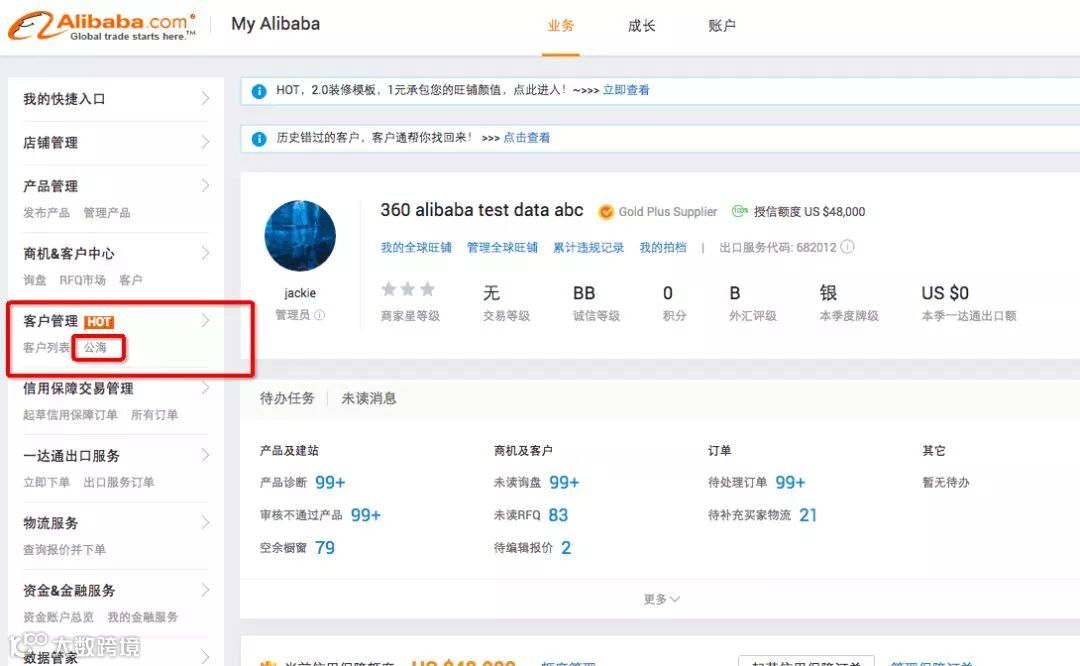The width and height of the screenshot is (1080, 666).
Task: Expand the 资金&金融服务 chevron
Action: coord(205,590)
